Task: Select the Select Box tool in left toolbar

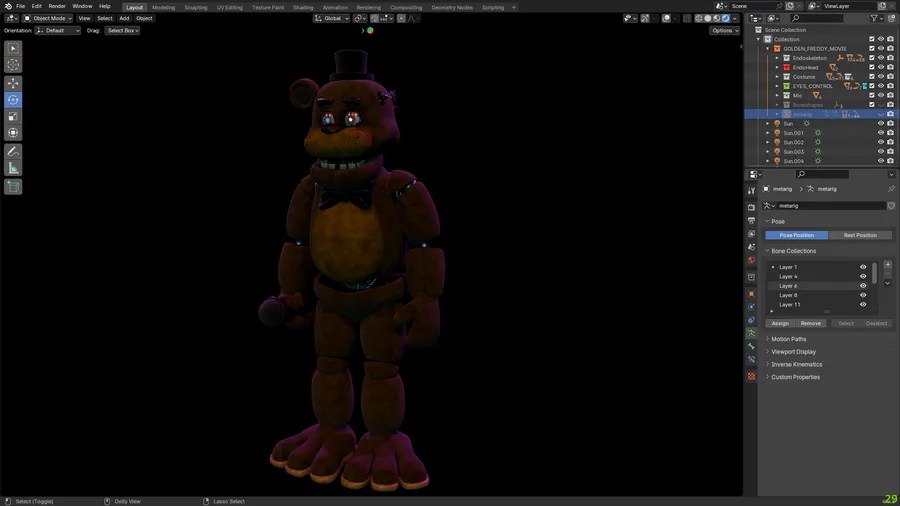Action: click(x=13, y=48)
